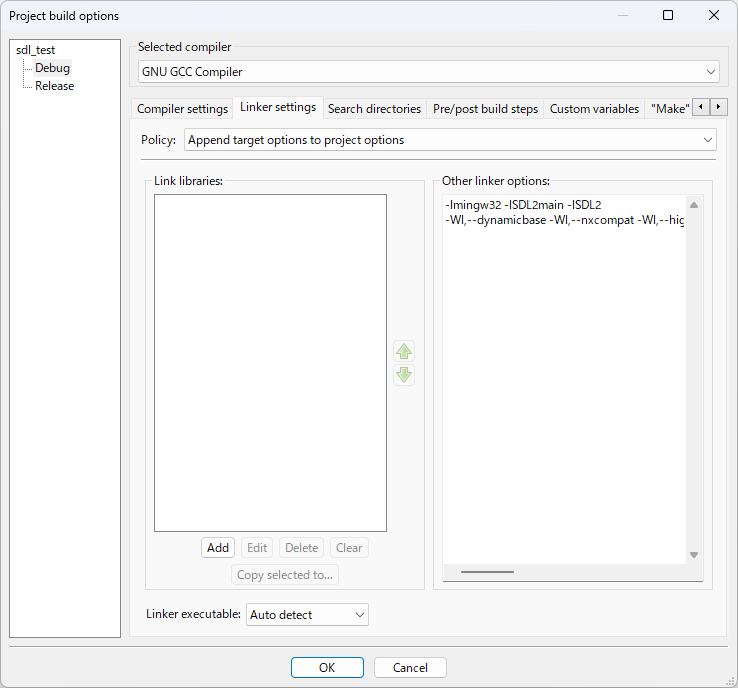The height and width of the screenshot is (688, 738).
Task: Click the Add library button
Action: click(218, 548)
